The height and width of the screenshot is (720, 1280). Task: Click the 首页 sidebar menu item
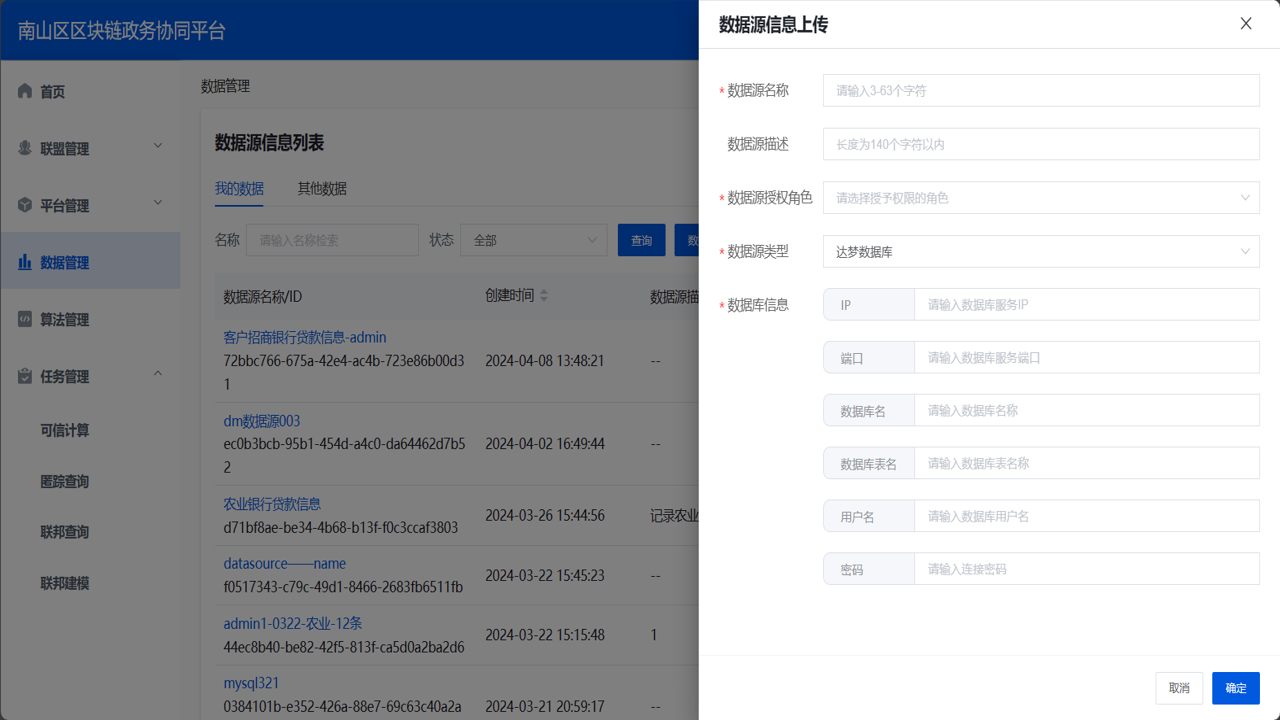click(90, 91)
